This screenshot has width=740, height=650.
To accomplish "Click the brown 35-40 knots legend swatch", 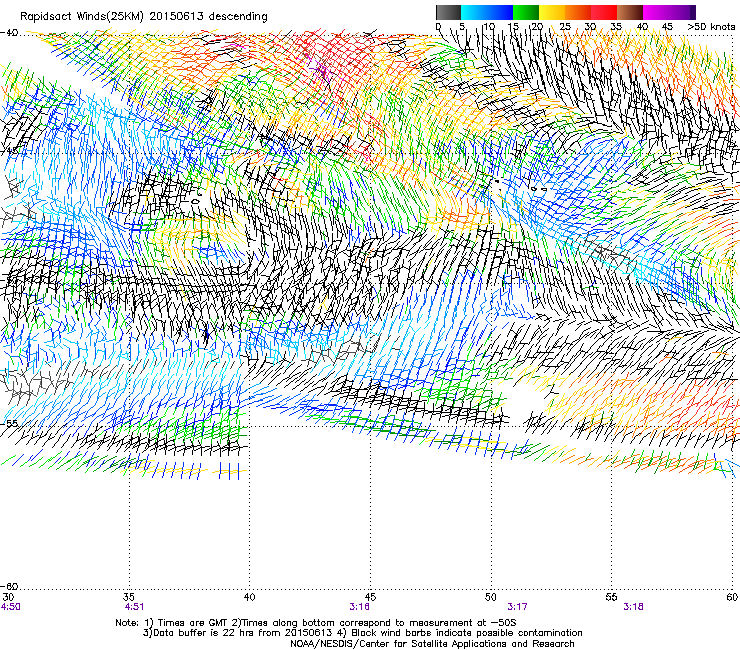I will (x=630, y=12).
